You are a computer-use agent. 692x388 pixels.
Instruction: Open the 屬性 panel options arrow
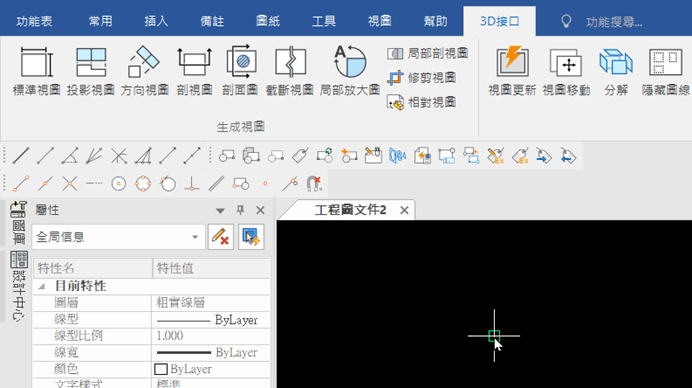(220, 211)
